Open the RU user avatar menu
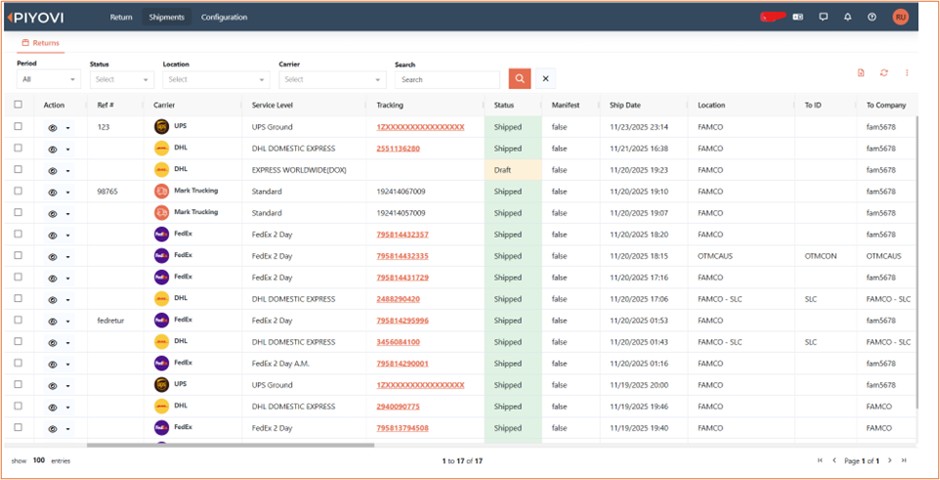940x480 pixels. [900, 17]
